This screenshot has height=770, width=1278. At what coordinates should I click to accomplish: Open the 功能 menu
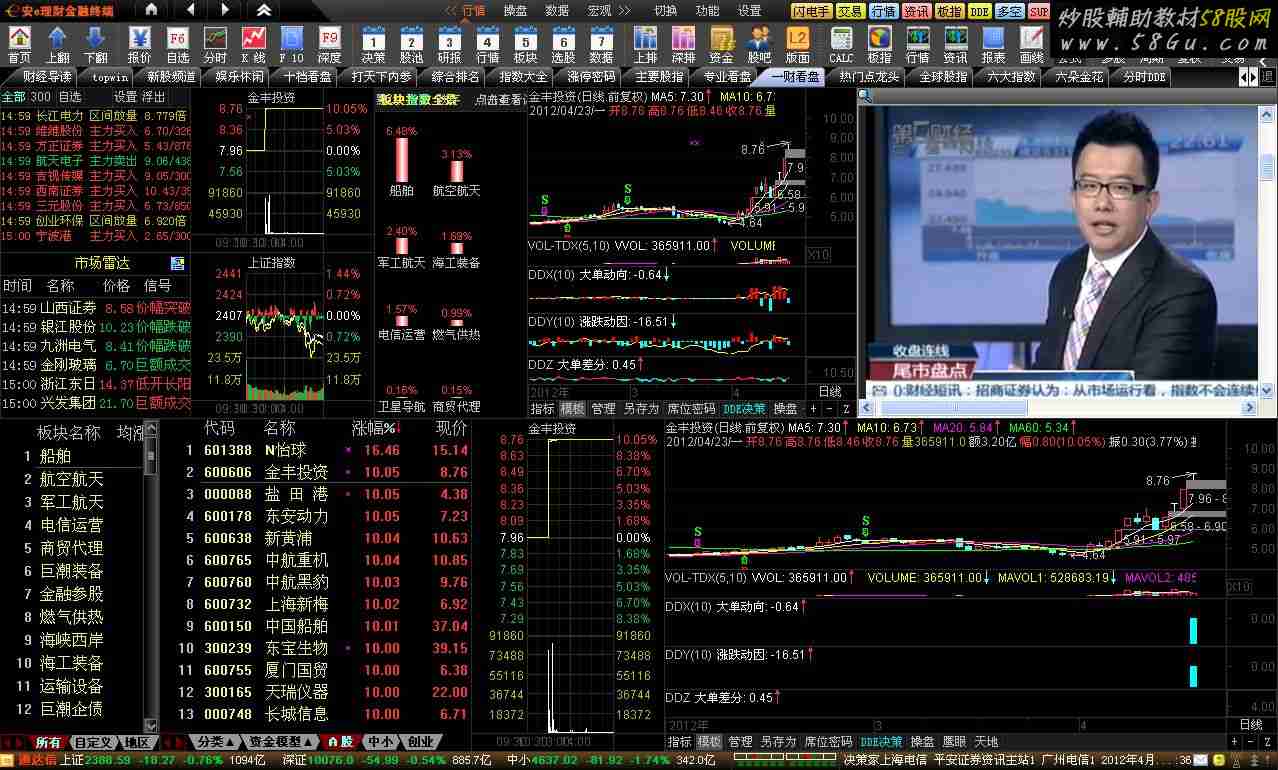point(707,10)
